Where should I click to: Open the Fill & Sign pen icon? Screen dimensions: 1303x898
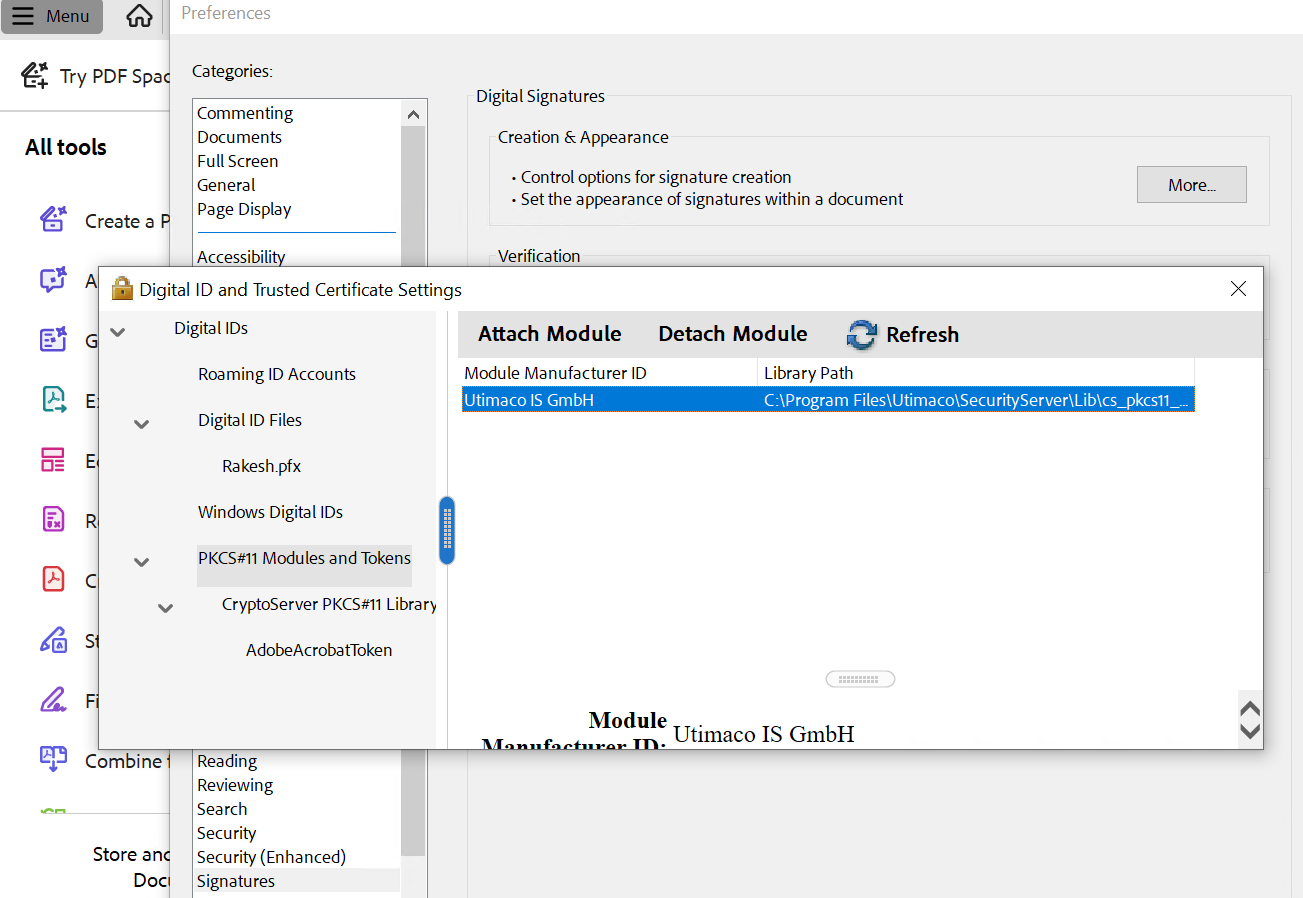pyautogui.click(x=53, y=700)
